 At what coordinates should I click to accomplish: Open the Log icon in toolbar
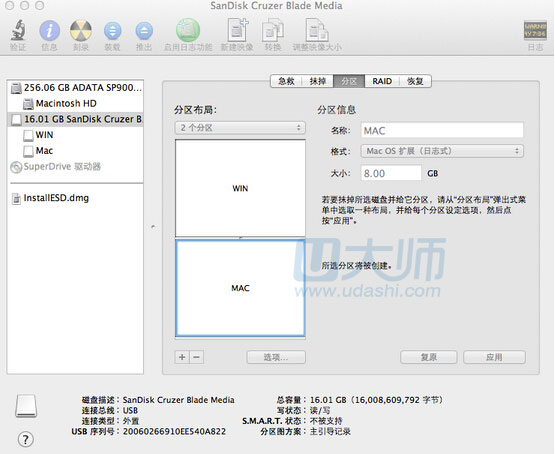coord(535,30)
